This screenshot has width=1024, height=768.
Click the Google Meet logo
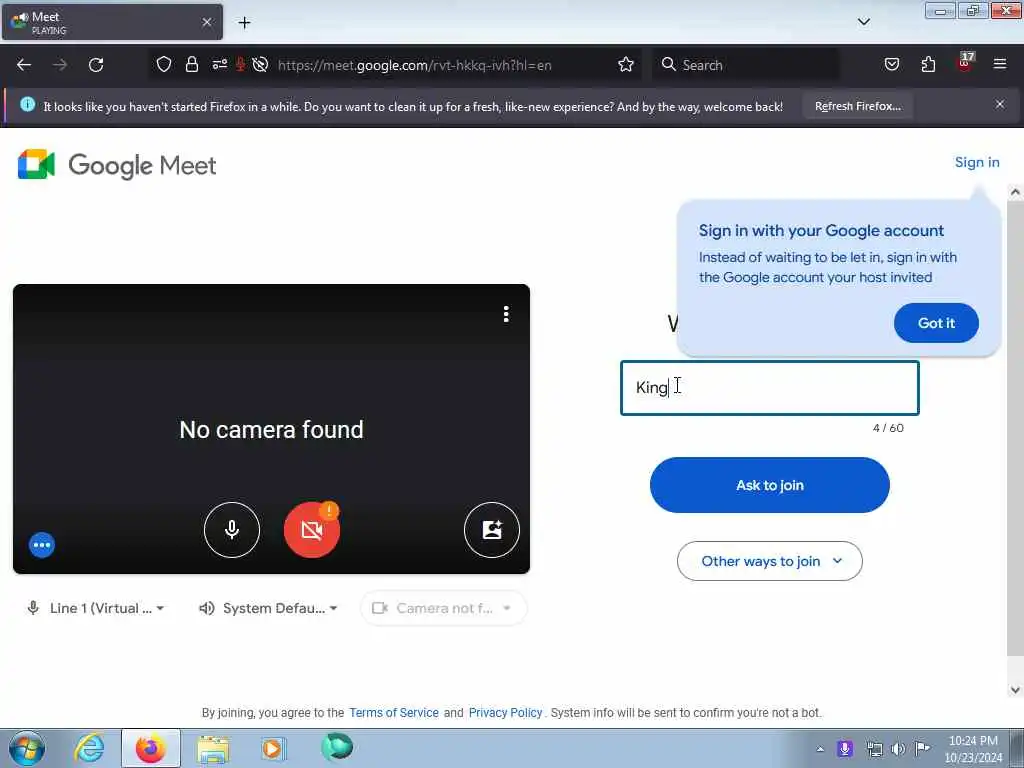pyautogui.click(x=117, y=165)
